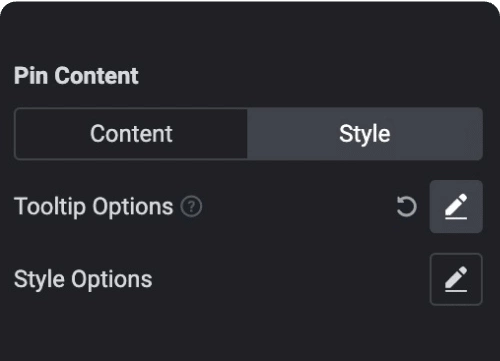Choose Content in the Pin Content switcher
This screenshot has width=500, height=361.
click(x=131, y=134)
